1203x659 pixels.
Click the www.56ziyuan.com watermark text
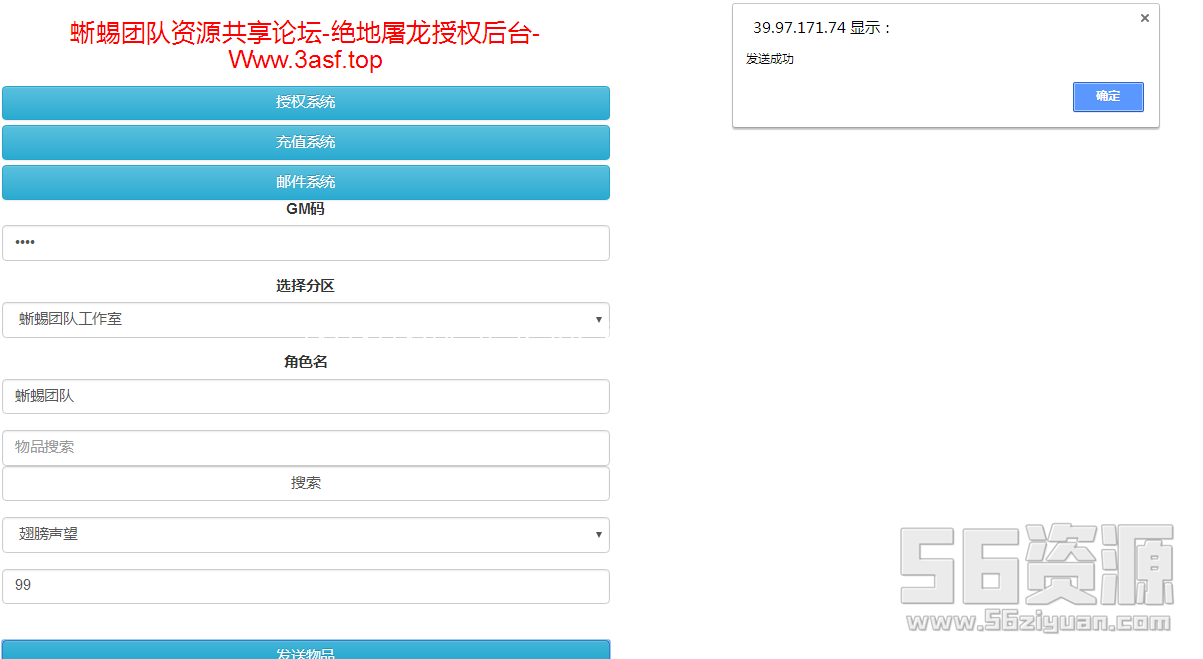tap(1037, 622)
